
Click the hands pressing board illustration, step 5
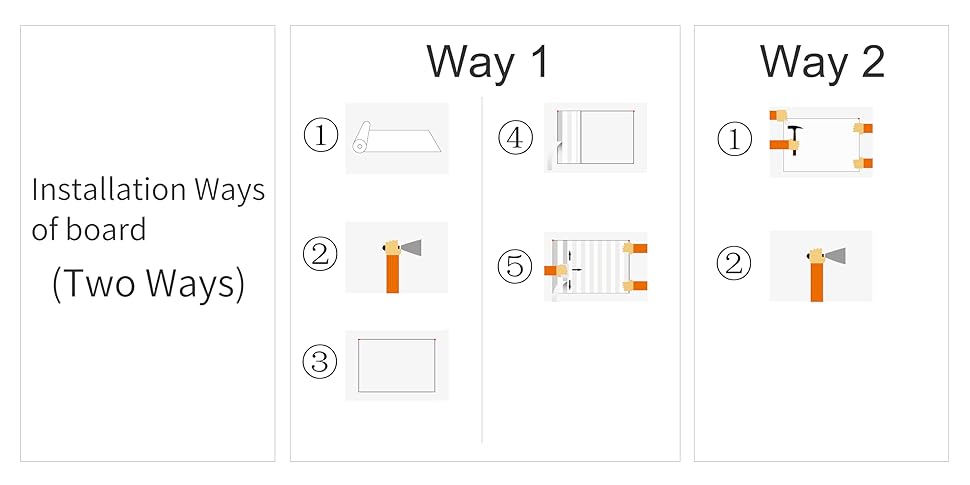click(595, 267)
